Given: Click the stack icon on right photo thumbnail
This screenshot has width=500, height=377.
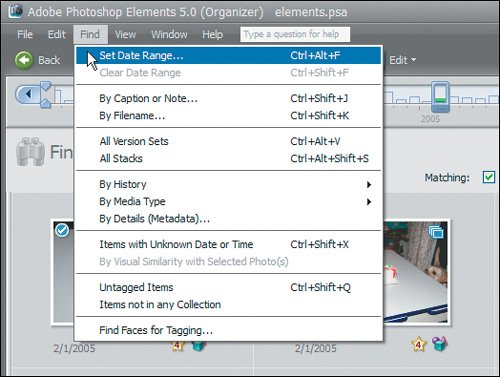Looking at the screenshot, I should (436, 232).
